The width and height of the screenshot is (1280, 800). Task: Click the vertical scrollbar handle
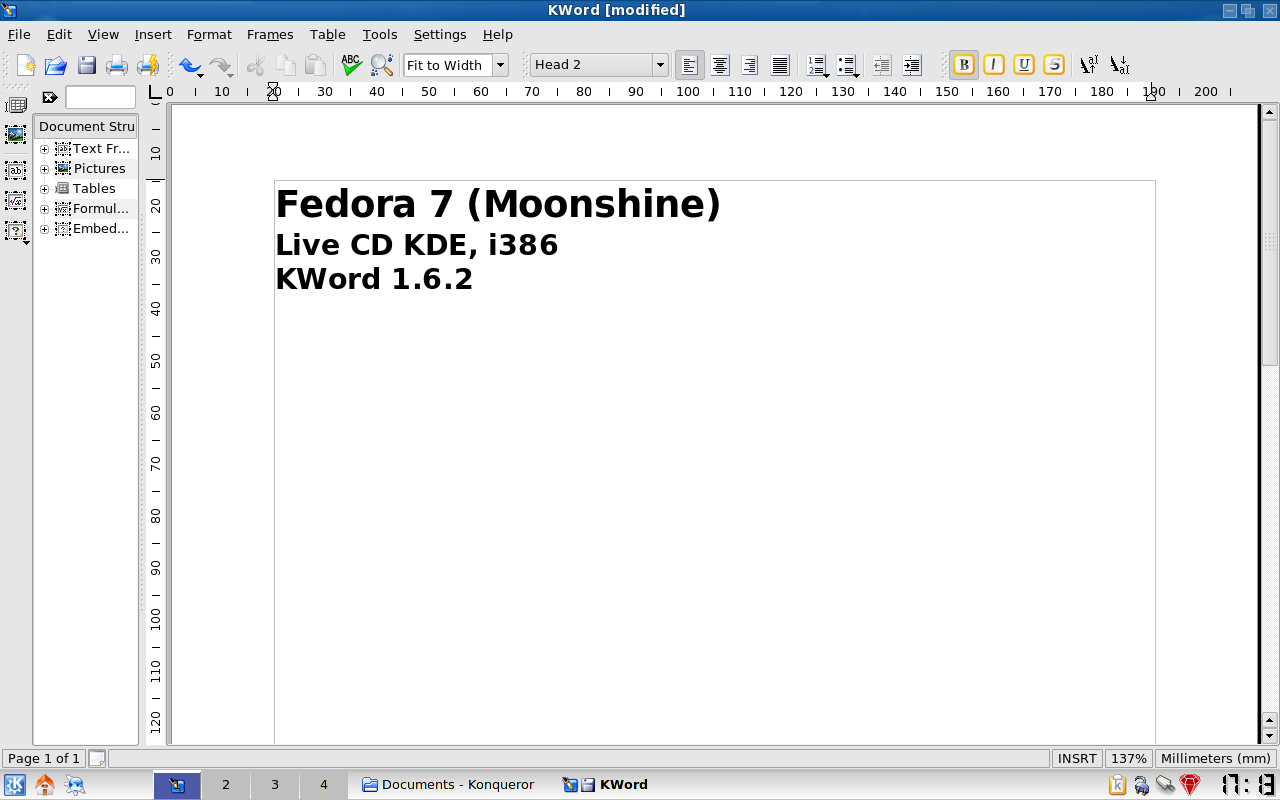[1269, 240]
